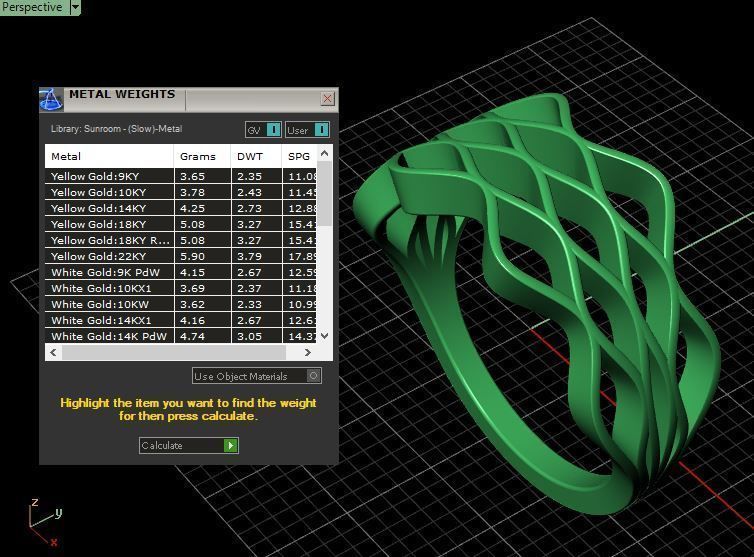The image size is (754, 557).
Task: Sort by the Metal column header
Action: point(109,156)
